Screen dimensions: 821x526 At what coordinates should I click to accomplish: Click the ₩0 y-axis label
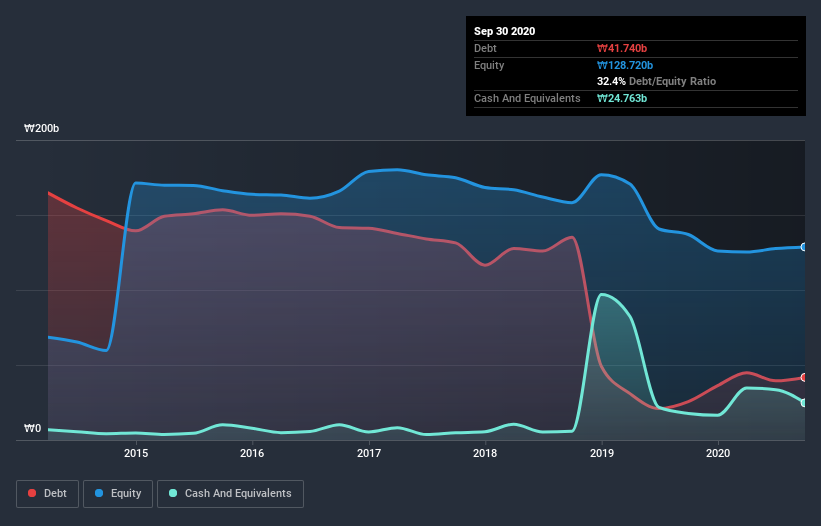click(32, 428)
